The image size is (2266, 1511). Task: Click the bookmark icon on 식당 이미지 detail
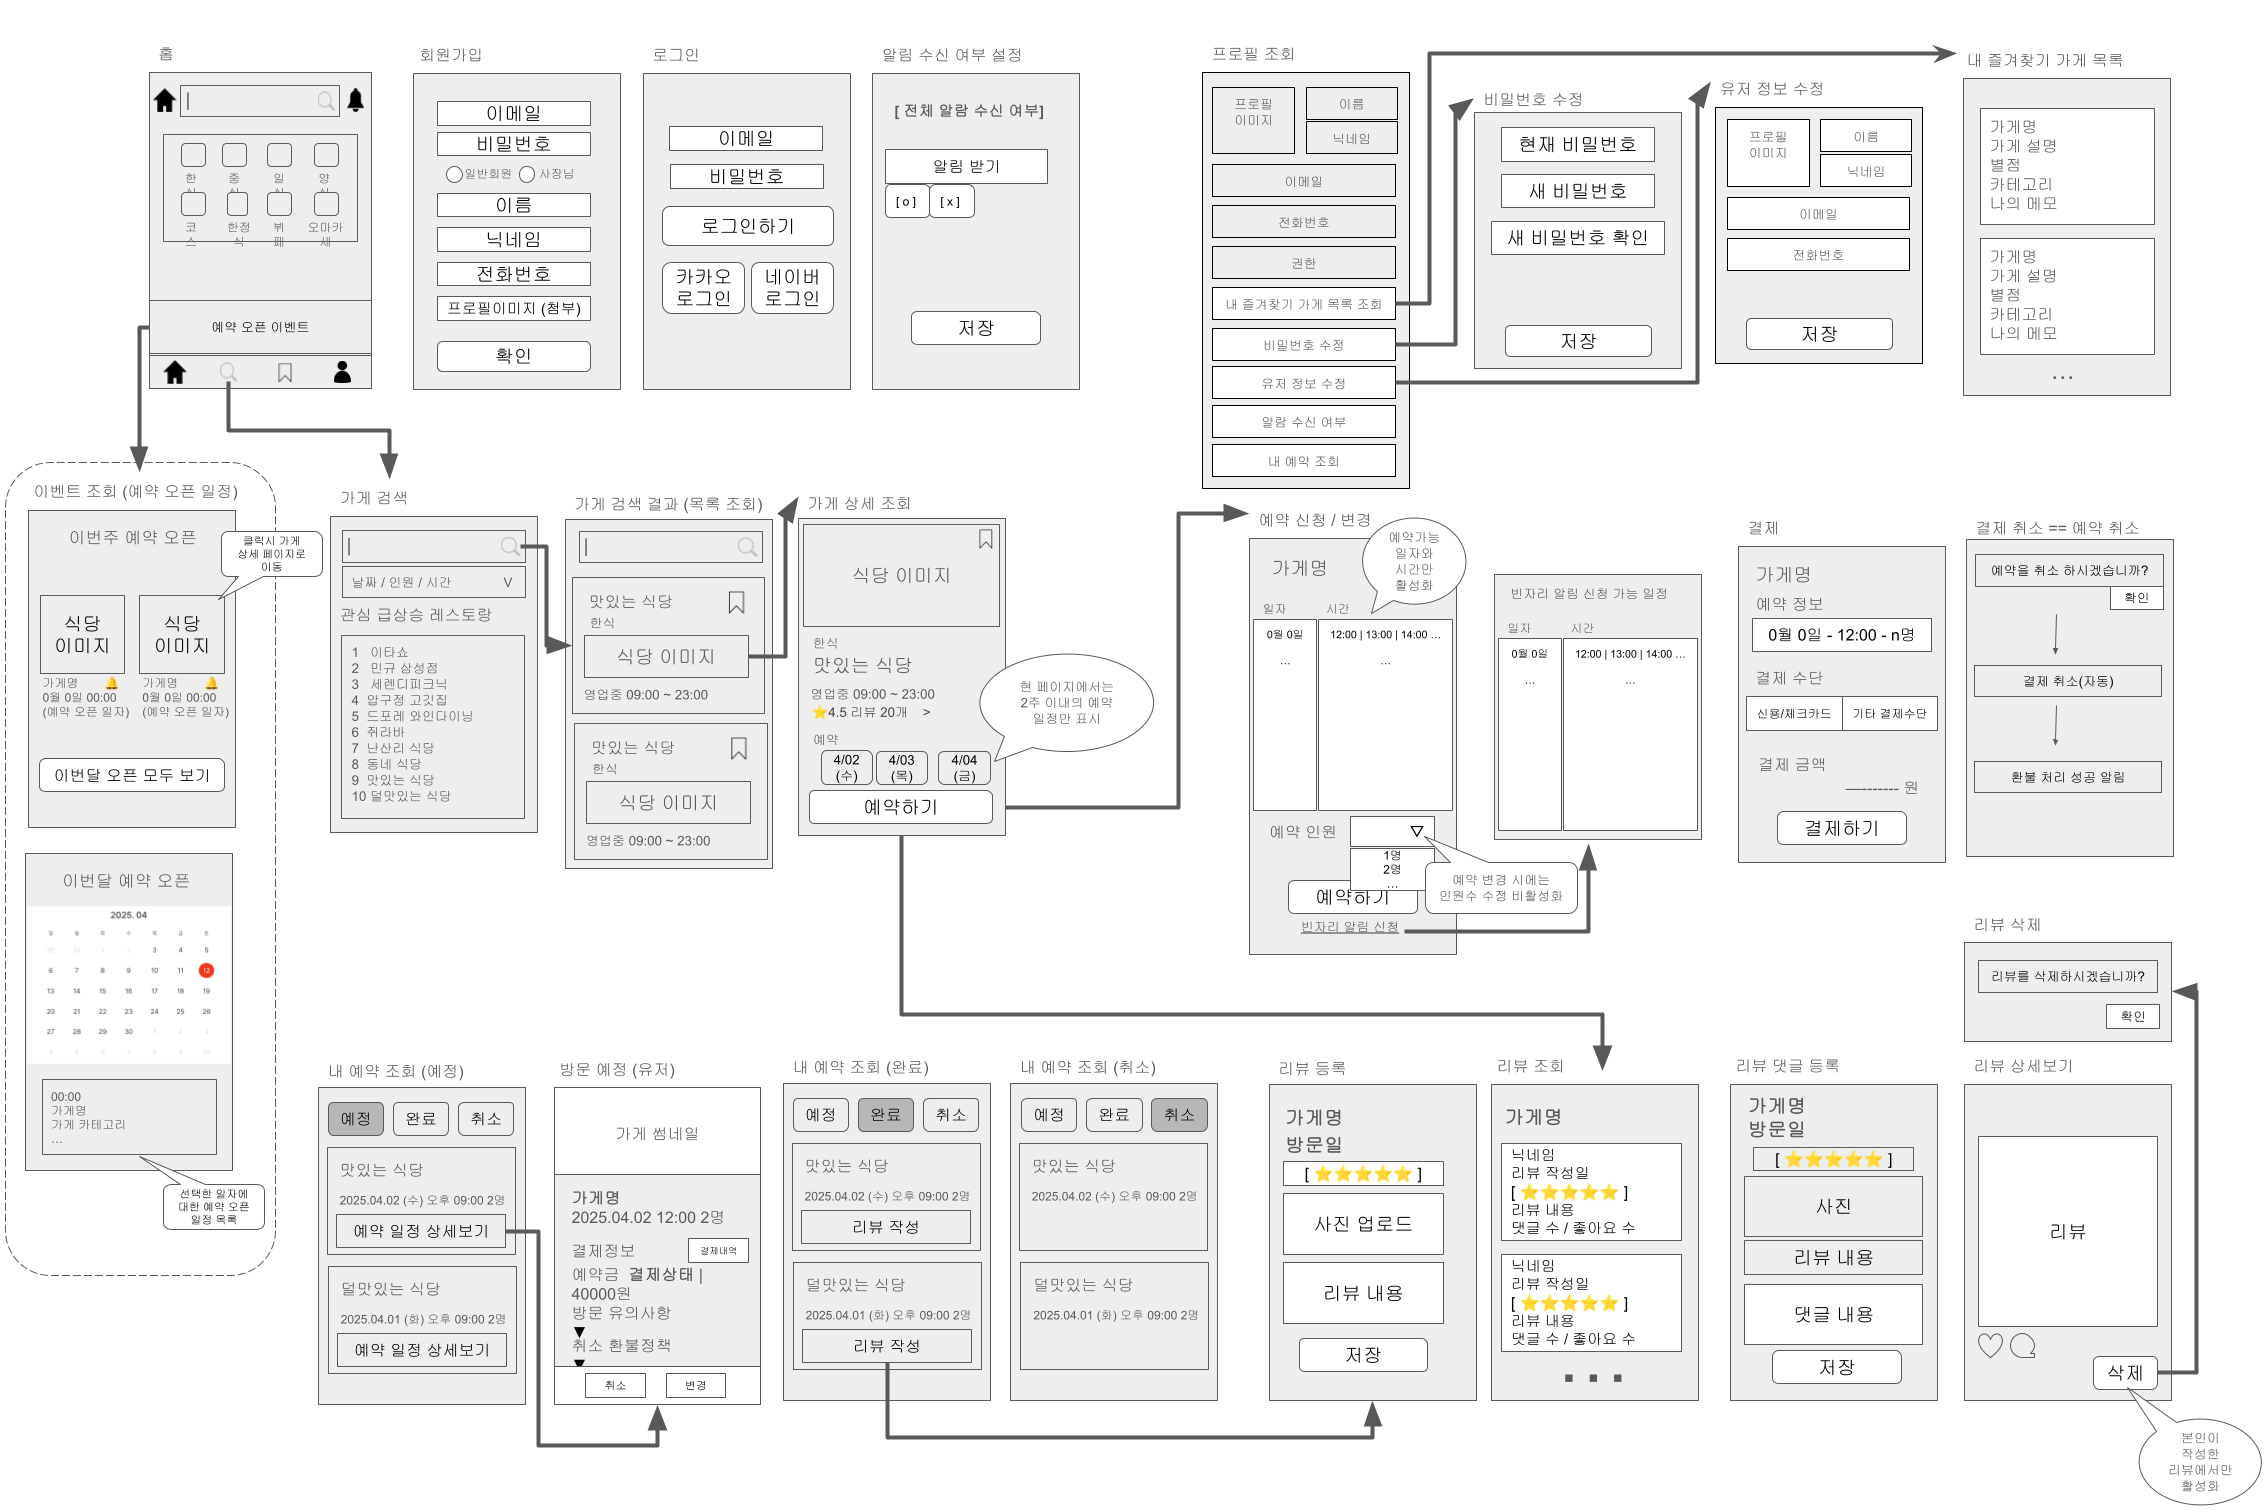(x=985, y=539)
